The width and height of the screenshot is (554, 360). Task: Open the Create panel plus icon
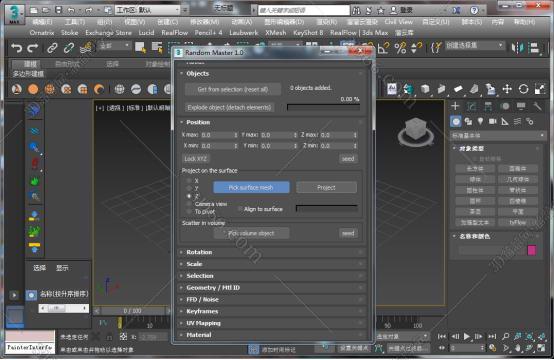click(455, 106)
